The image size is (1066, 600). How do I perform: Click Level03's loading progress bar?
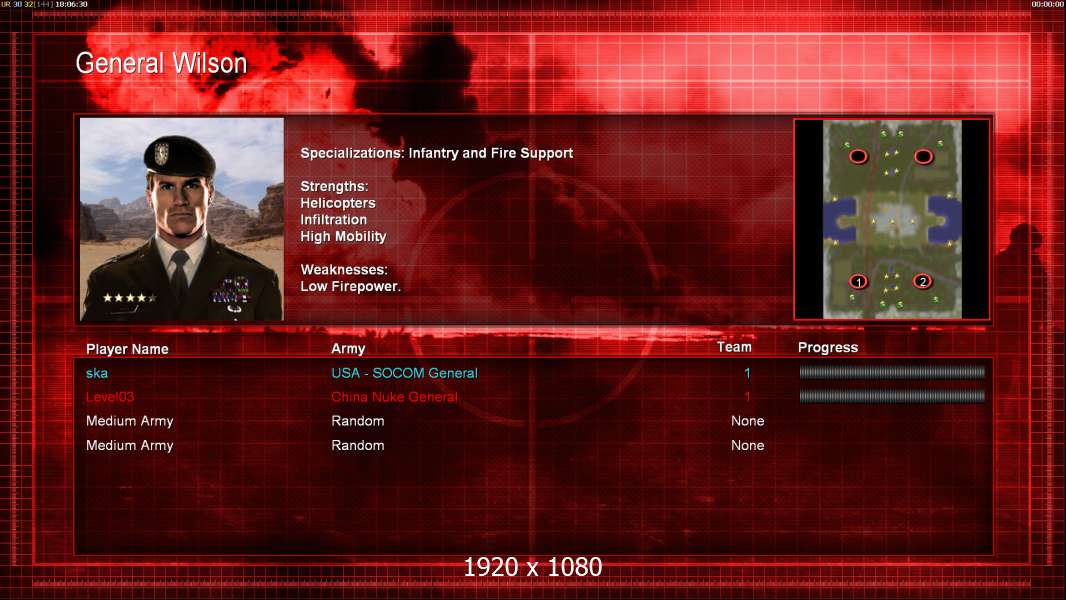tap(892, 396)
